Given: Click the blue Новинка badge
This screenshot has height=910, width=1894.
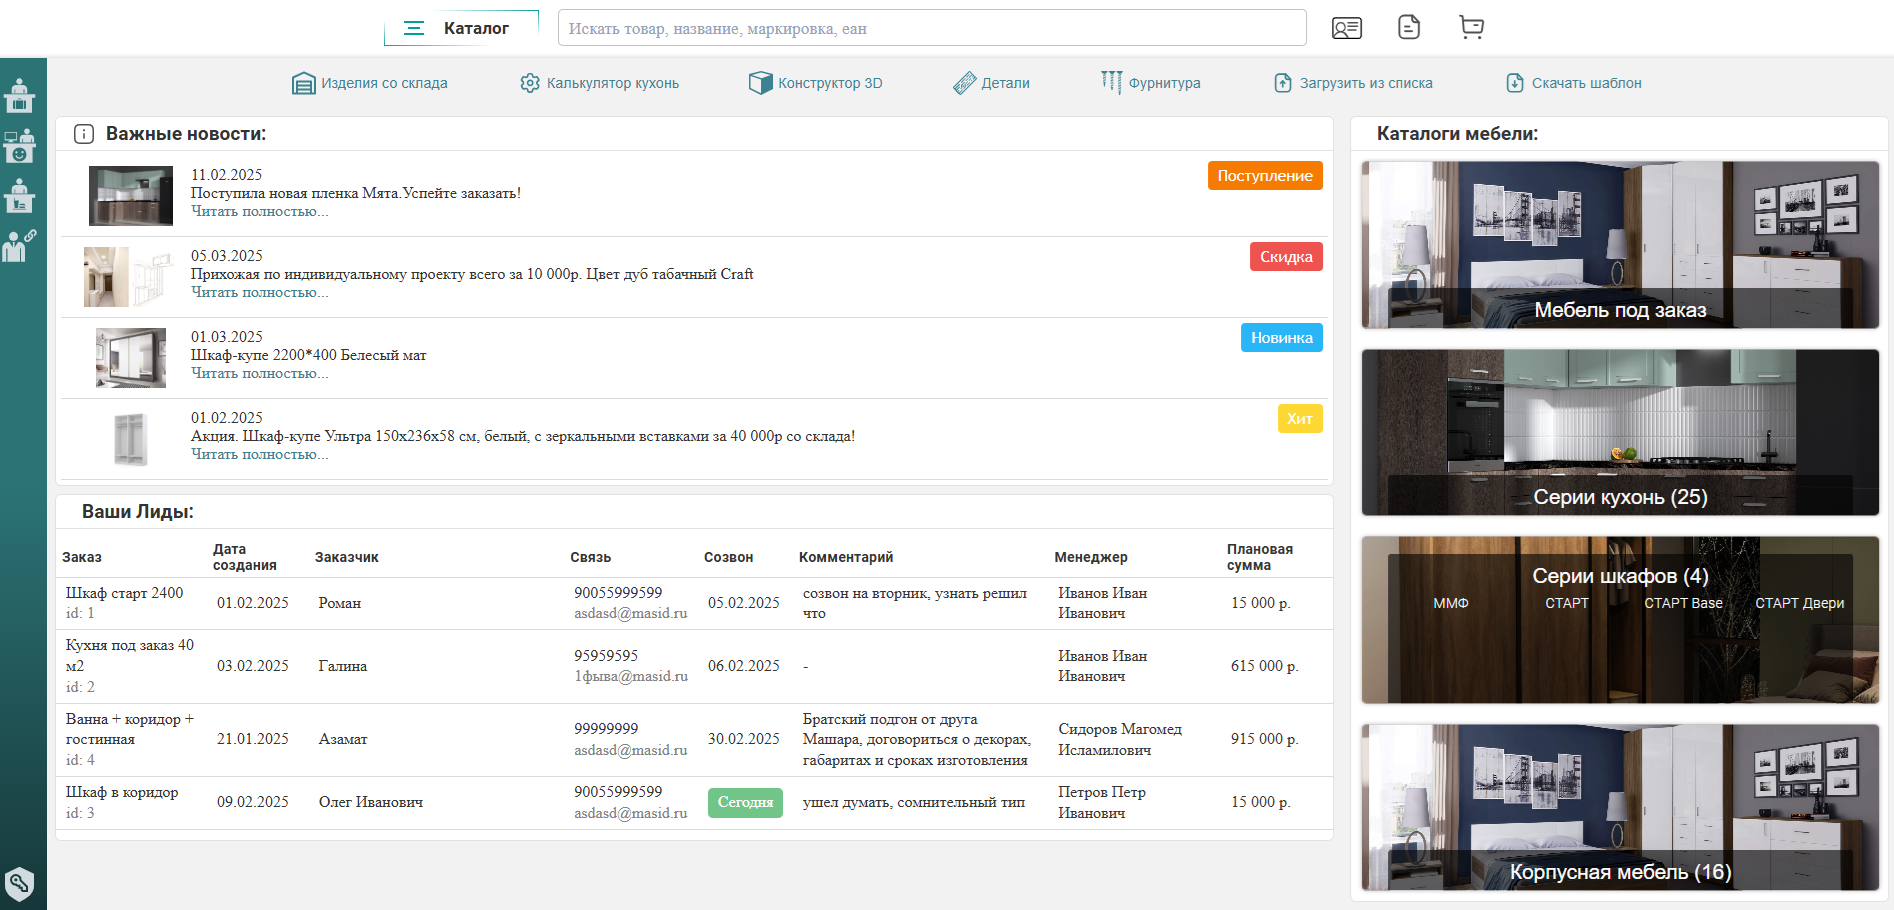Looking at the screenshot, I should coord(1282,338).
